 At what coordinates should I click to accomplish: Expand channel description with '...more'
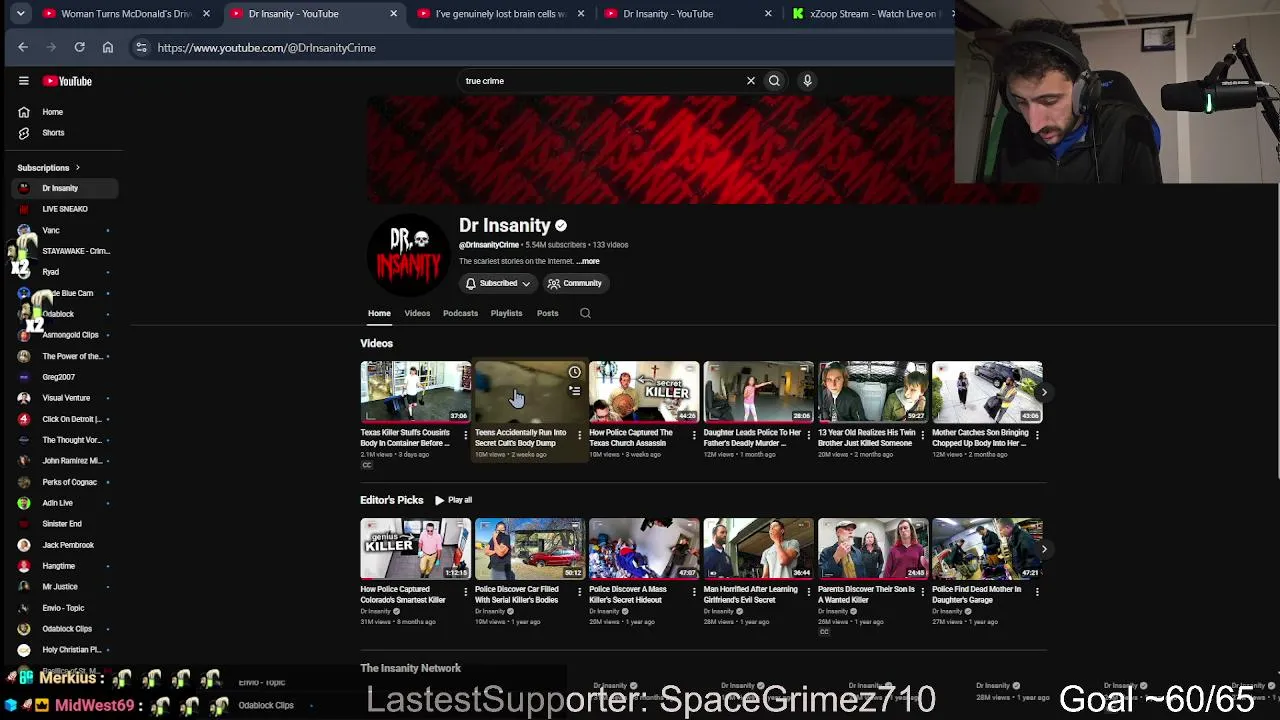588,261
